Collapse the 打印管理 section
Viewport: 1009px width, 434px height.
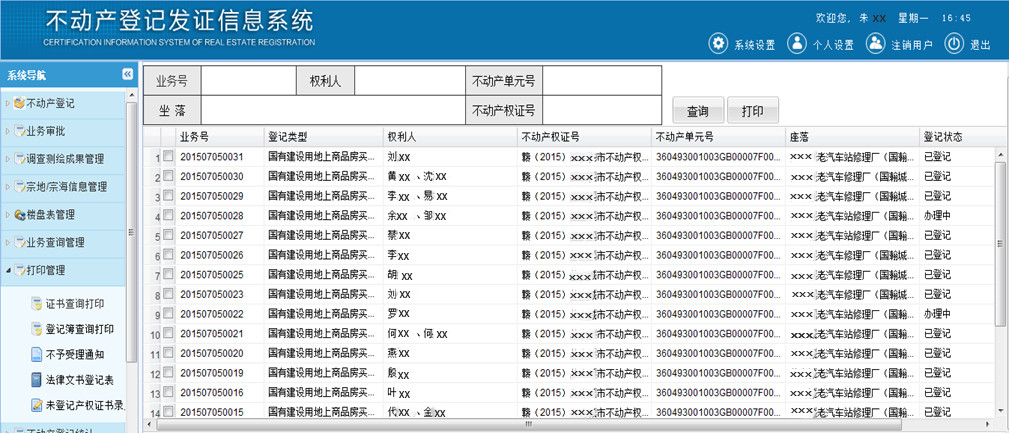pos(8,270)
